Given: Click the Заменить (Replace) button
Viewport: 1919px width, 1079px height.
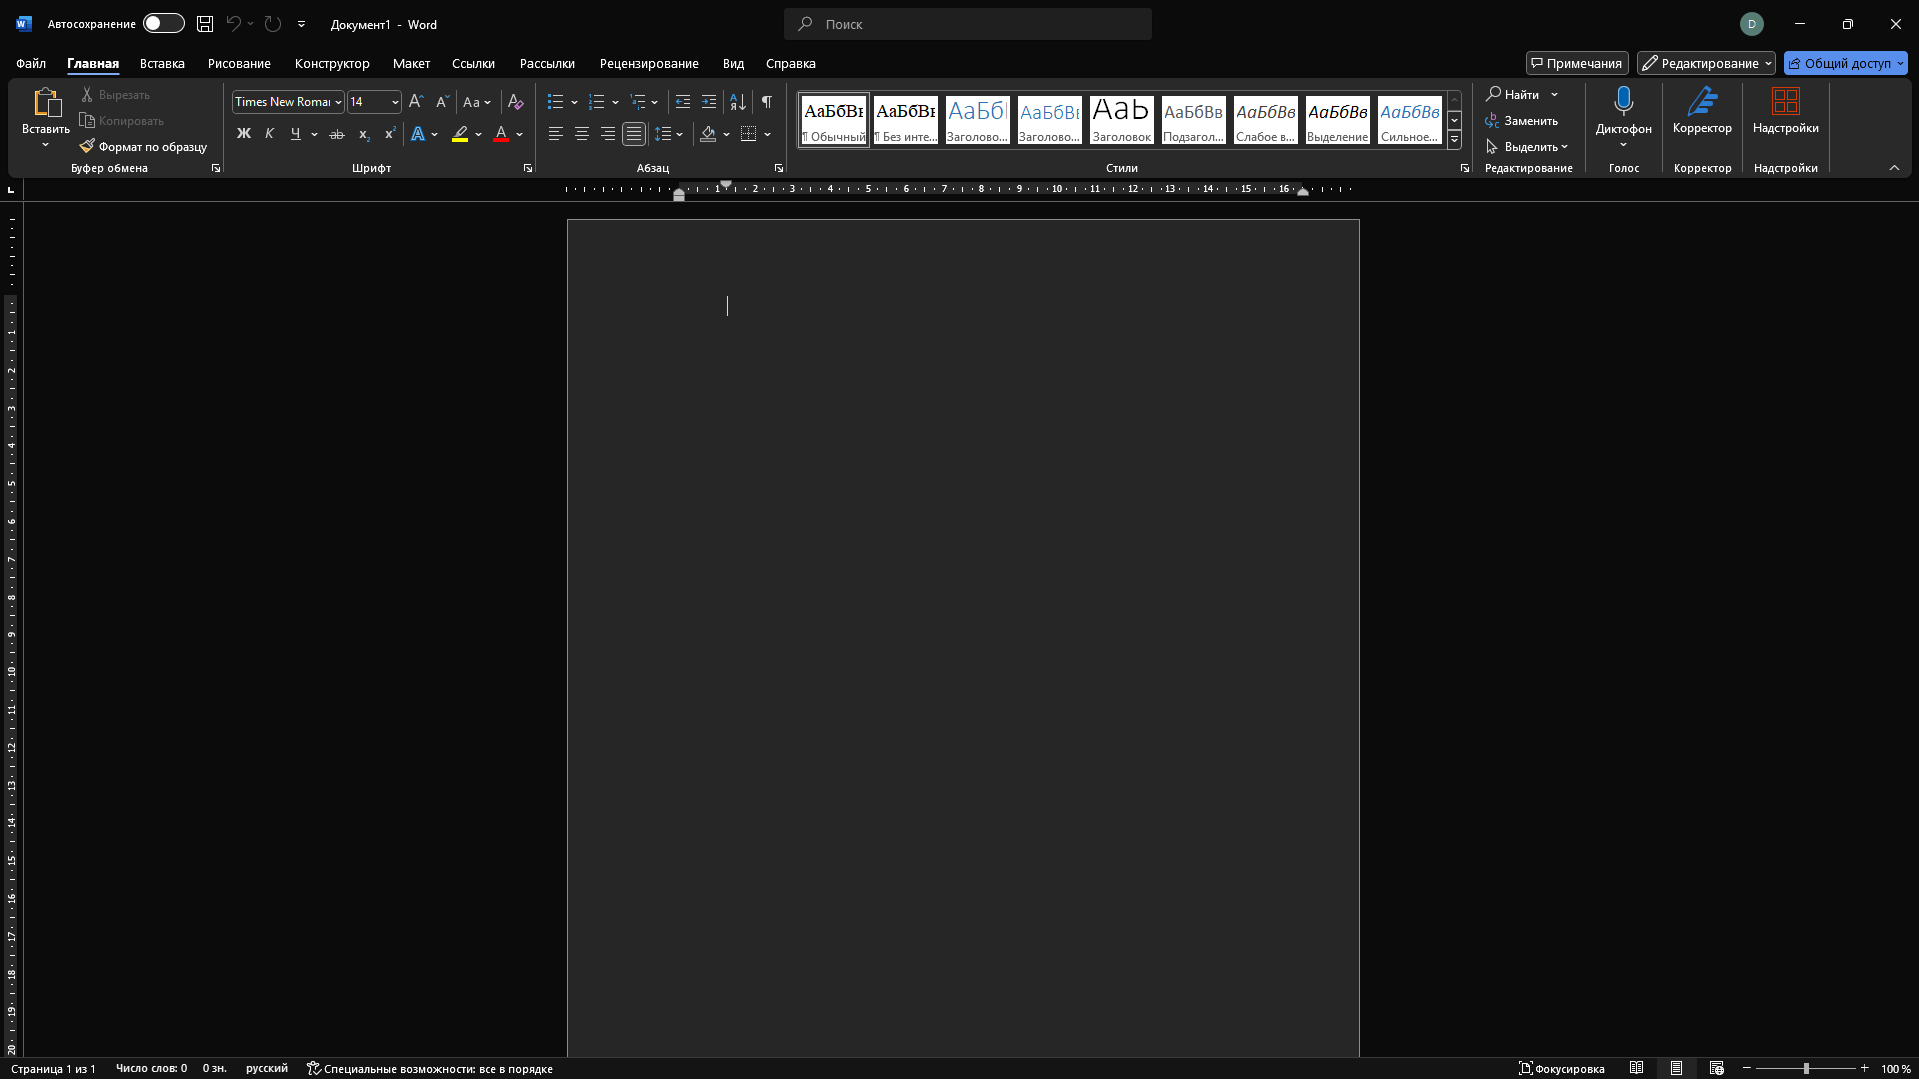Looking at the screenshot, I should pyautogui.click(x=1521, y=121).
